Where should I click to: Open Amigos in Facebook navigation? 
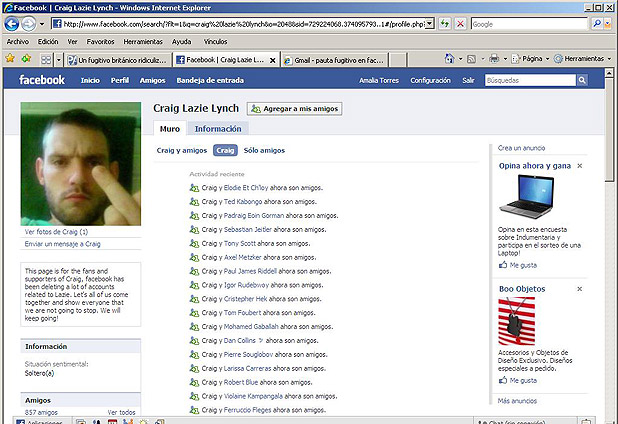153,80
